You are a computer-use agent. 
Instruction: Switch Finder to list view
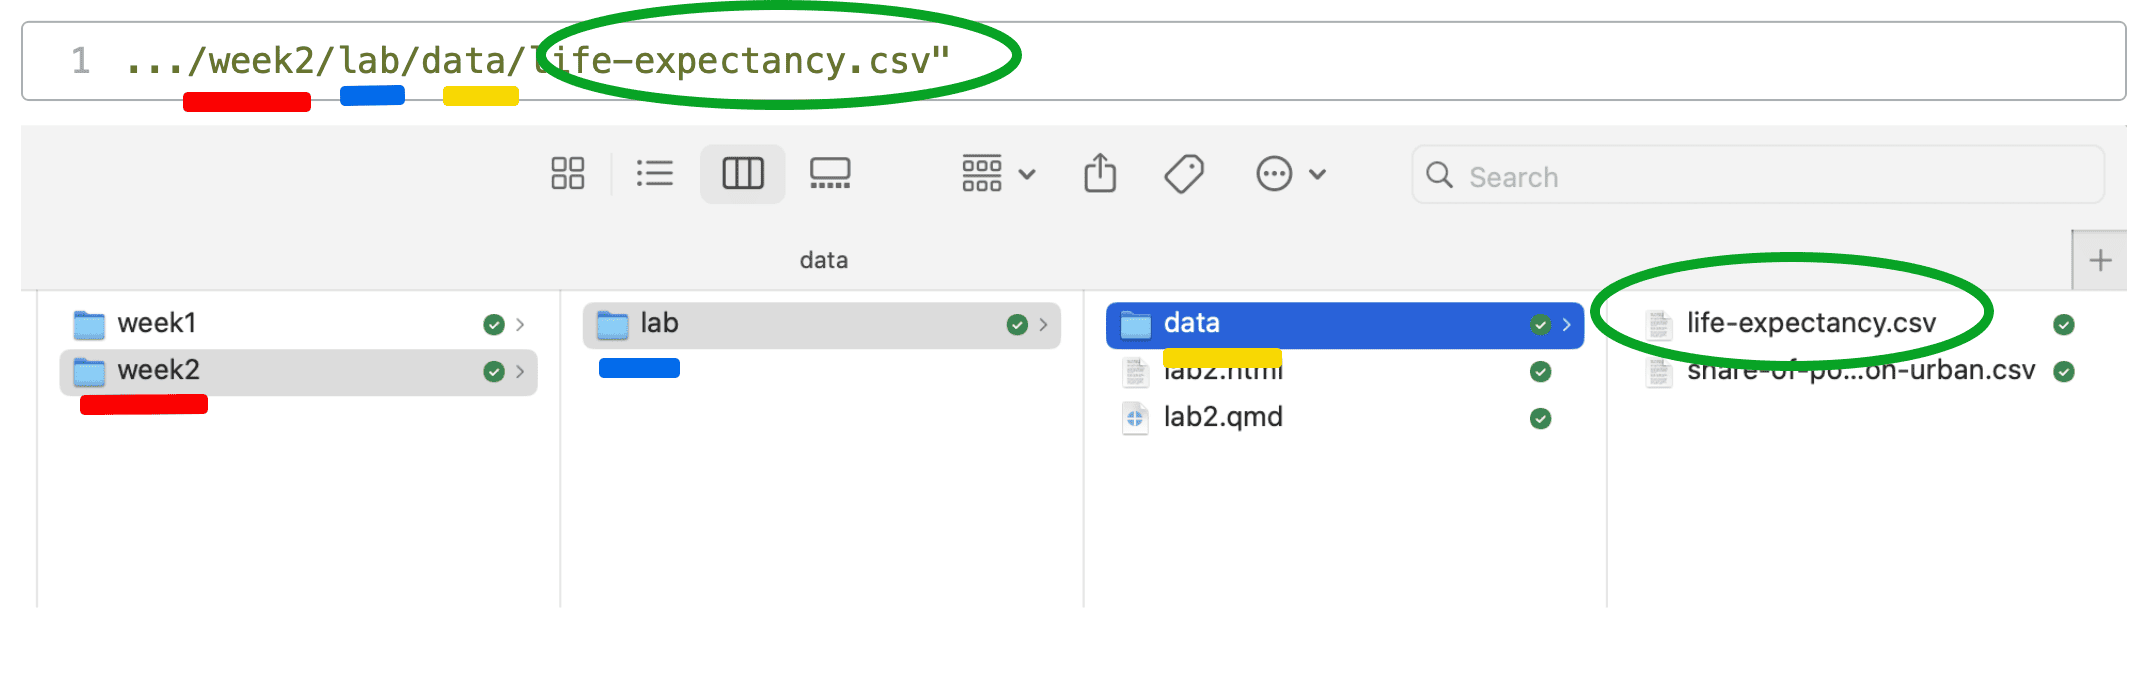tap(655, 173)
